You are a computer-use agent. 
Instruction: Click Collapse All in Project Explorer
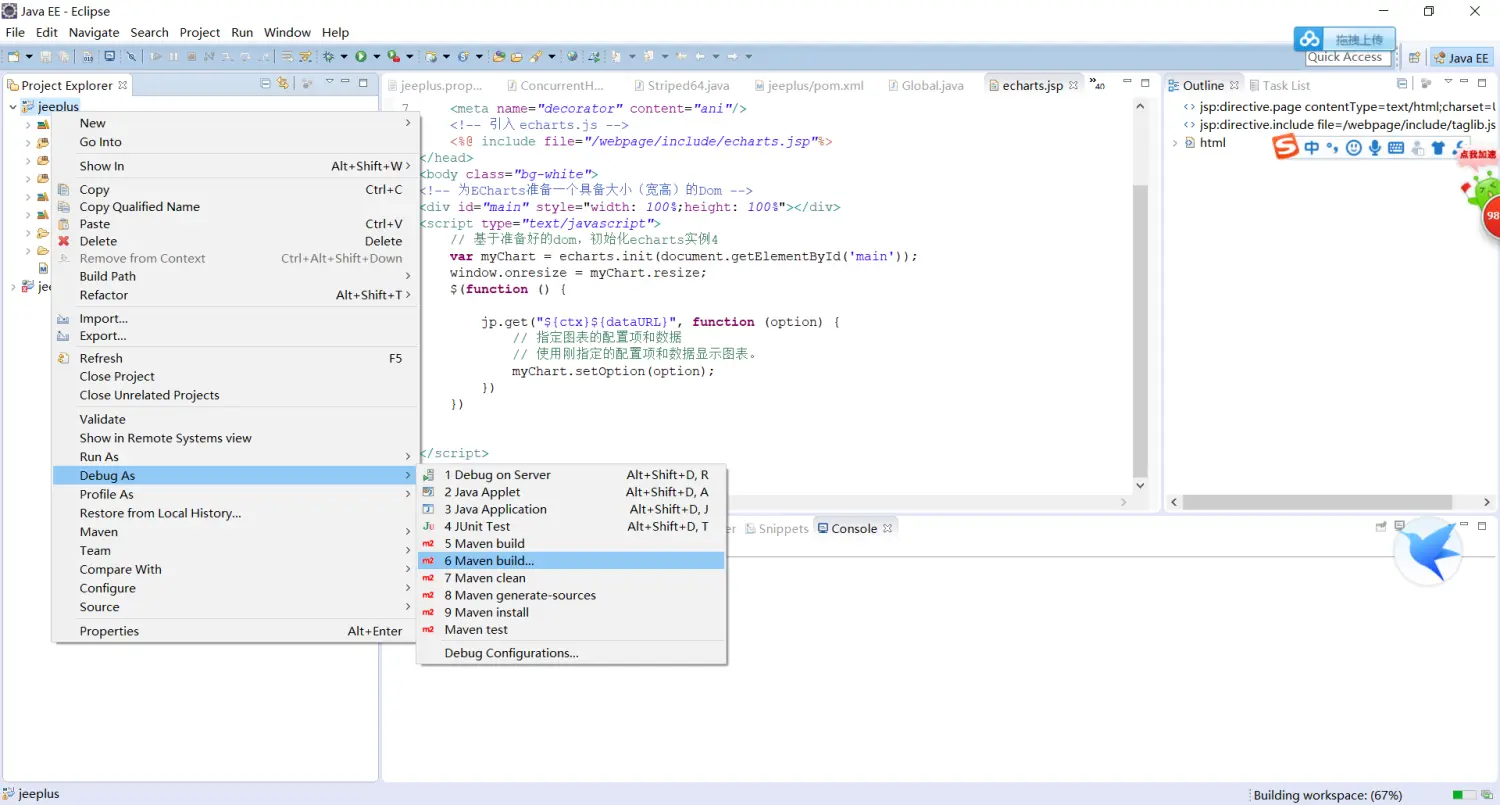(266, 84)
